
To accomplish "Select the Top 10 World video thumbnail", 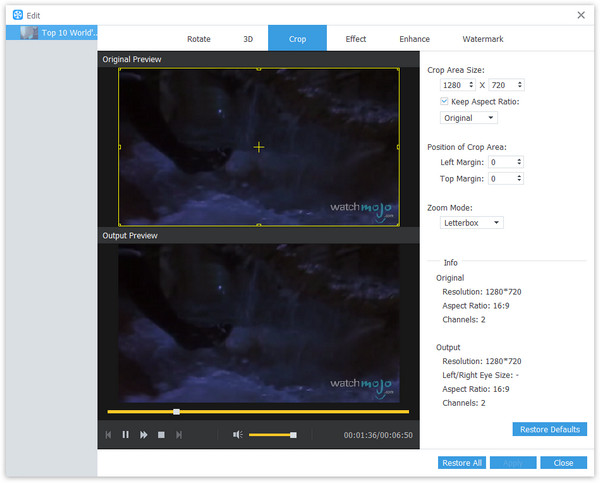I will coord(29,33).
